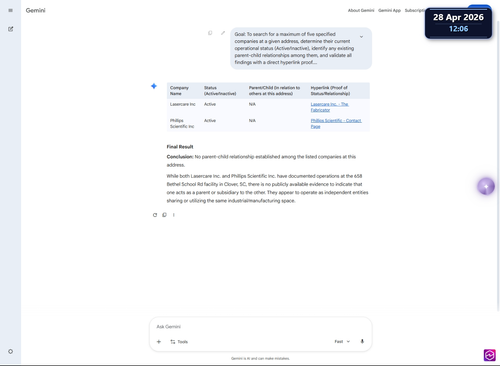500x366 pixels.
Task: Click the Gemini is AI disclaimer text
Action: 260,359
